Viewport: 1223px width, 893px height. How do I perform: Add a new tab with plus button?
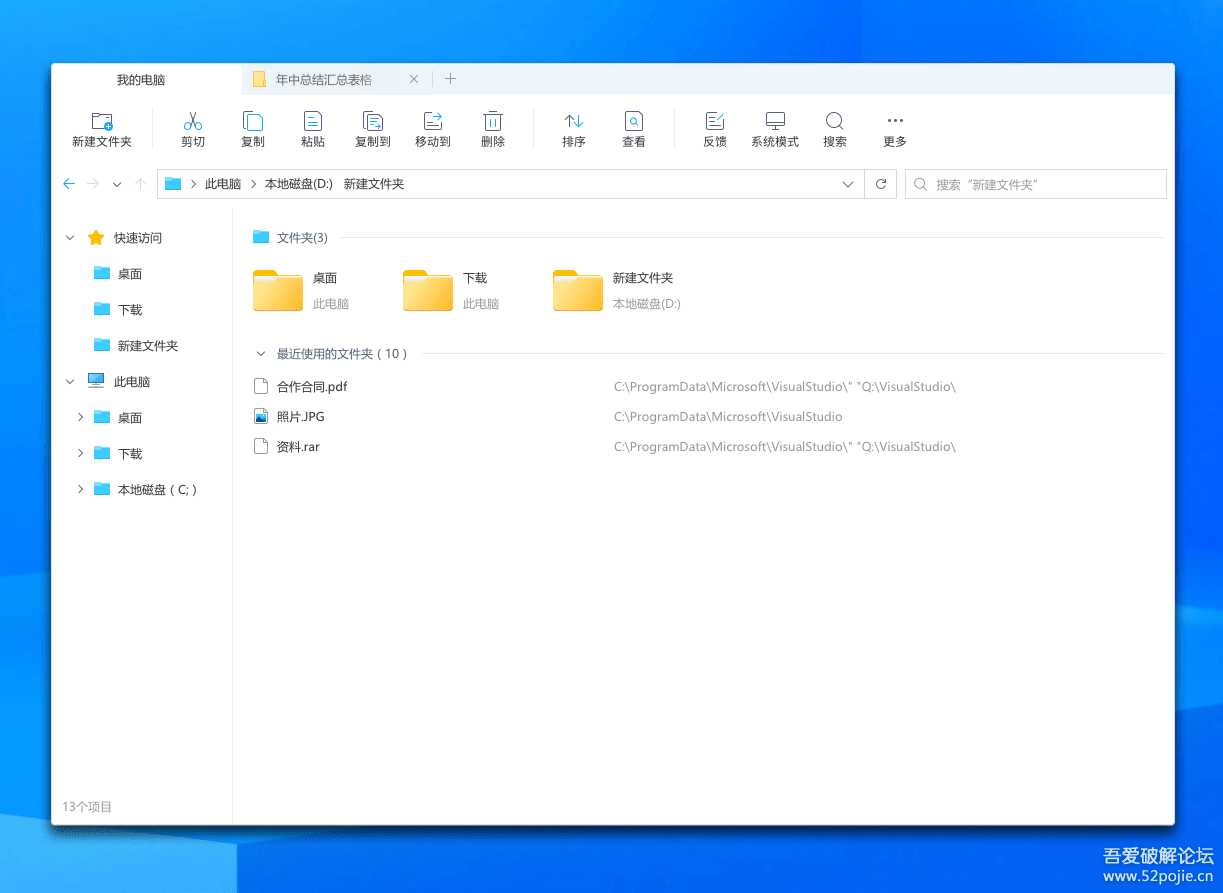click(450, 79)
